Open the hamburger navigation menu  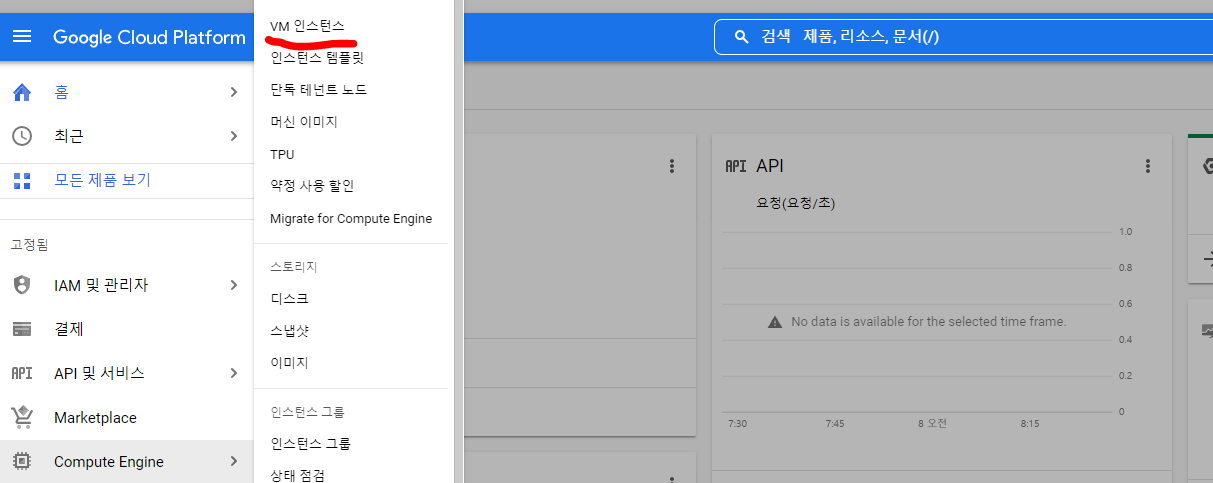22,37
